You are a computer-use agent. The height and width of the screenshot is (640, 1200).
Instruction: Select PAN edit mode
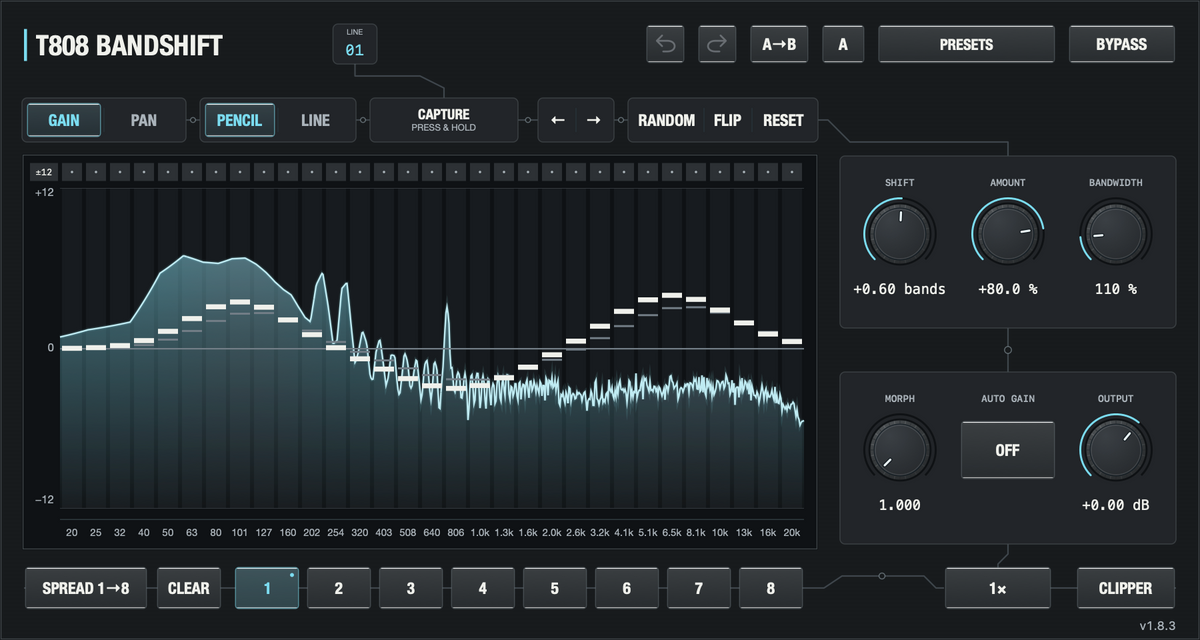(x=144, y=120)
